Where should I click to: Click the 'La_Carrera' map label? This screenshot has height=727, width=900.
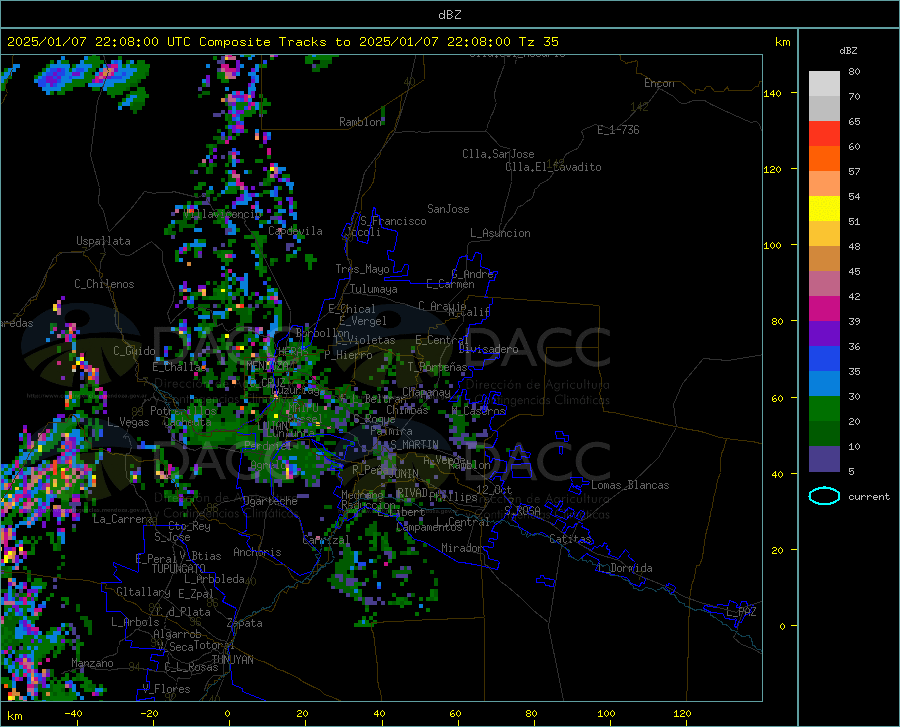pyautogui.click(x=123, y=519)
